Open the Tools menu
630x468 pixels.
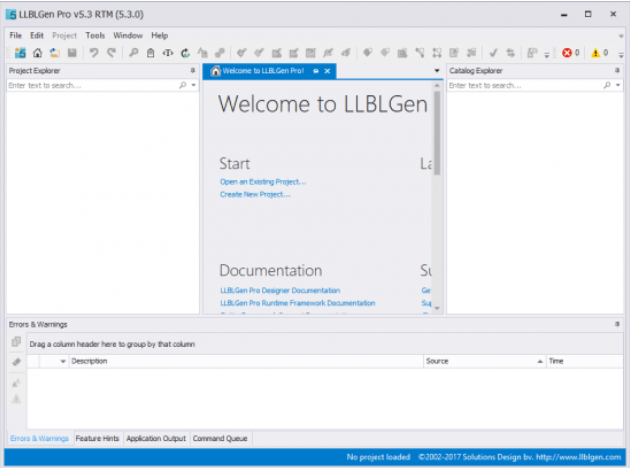[95, 35]
